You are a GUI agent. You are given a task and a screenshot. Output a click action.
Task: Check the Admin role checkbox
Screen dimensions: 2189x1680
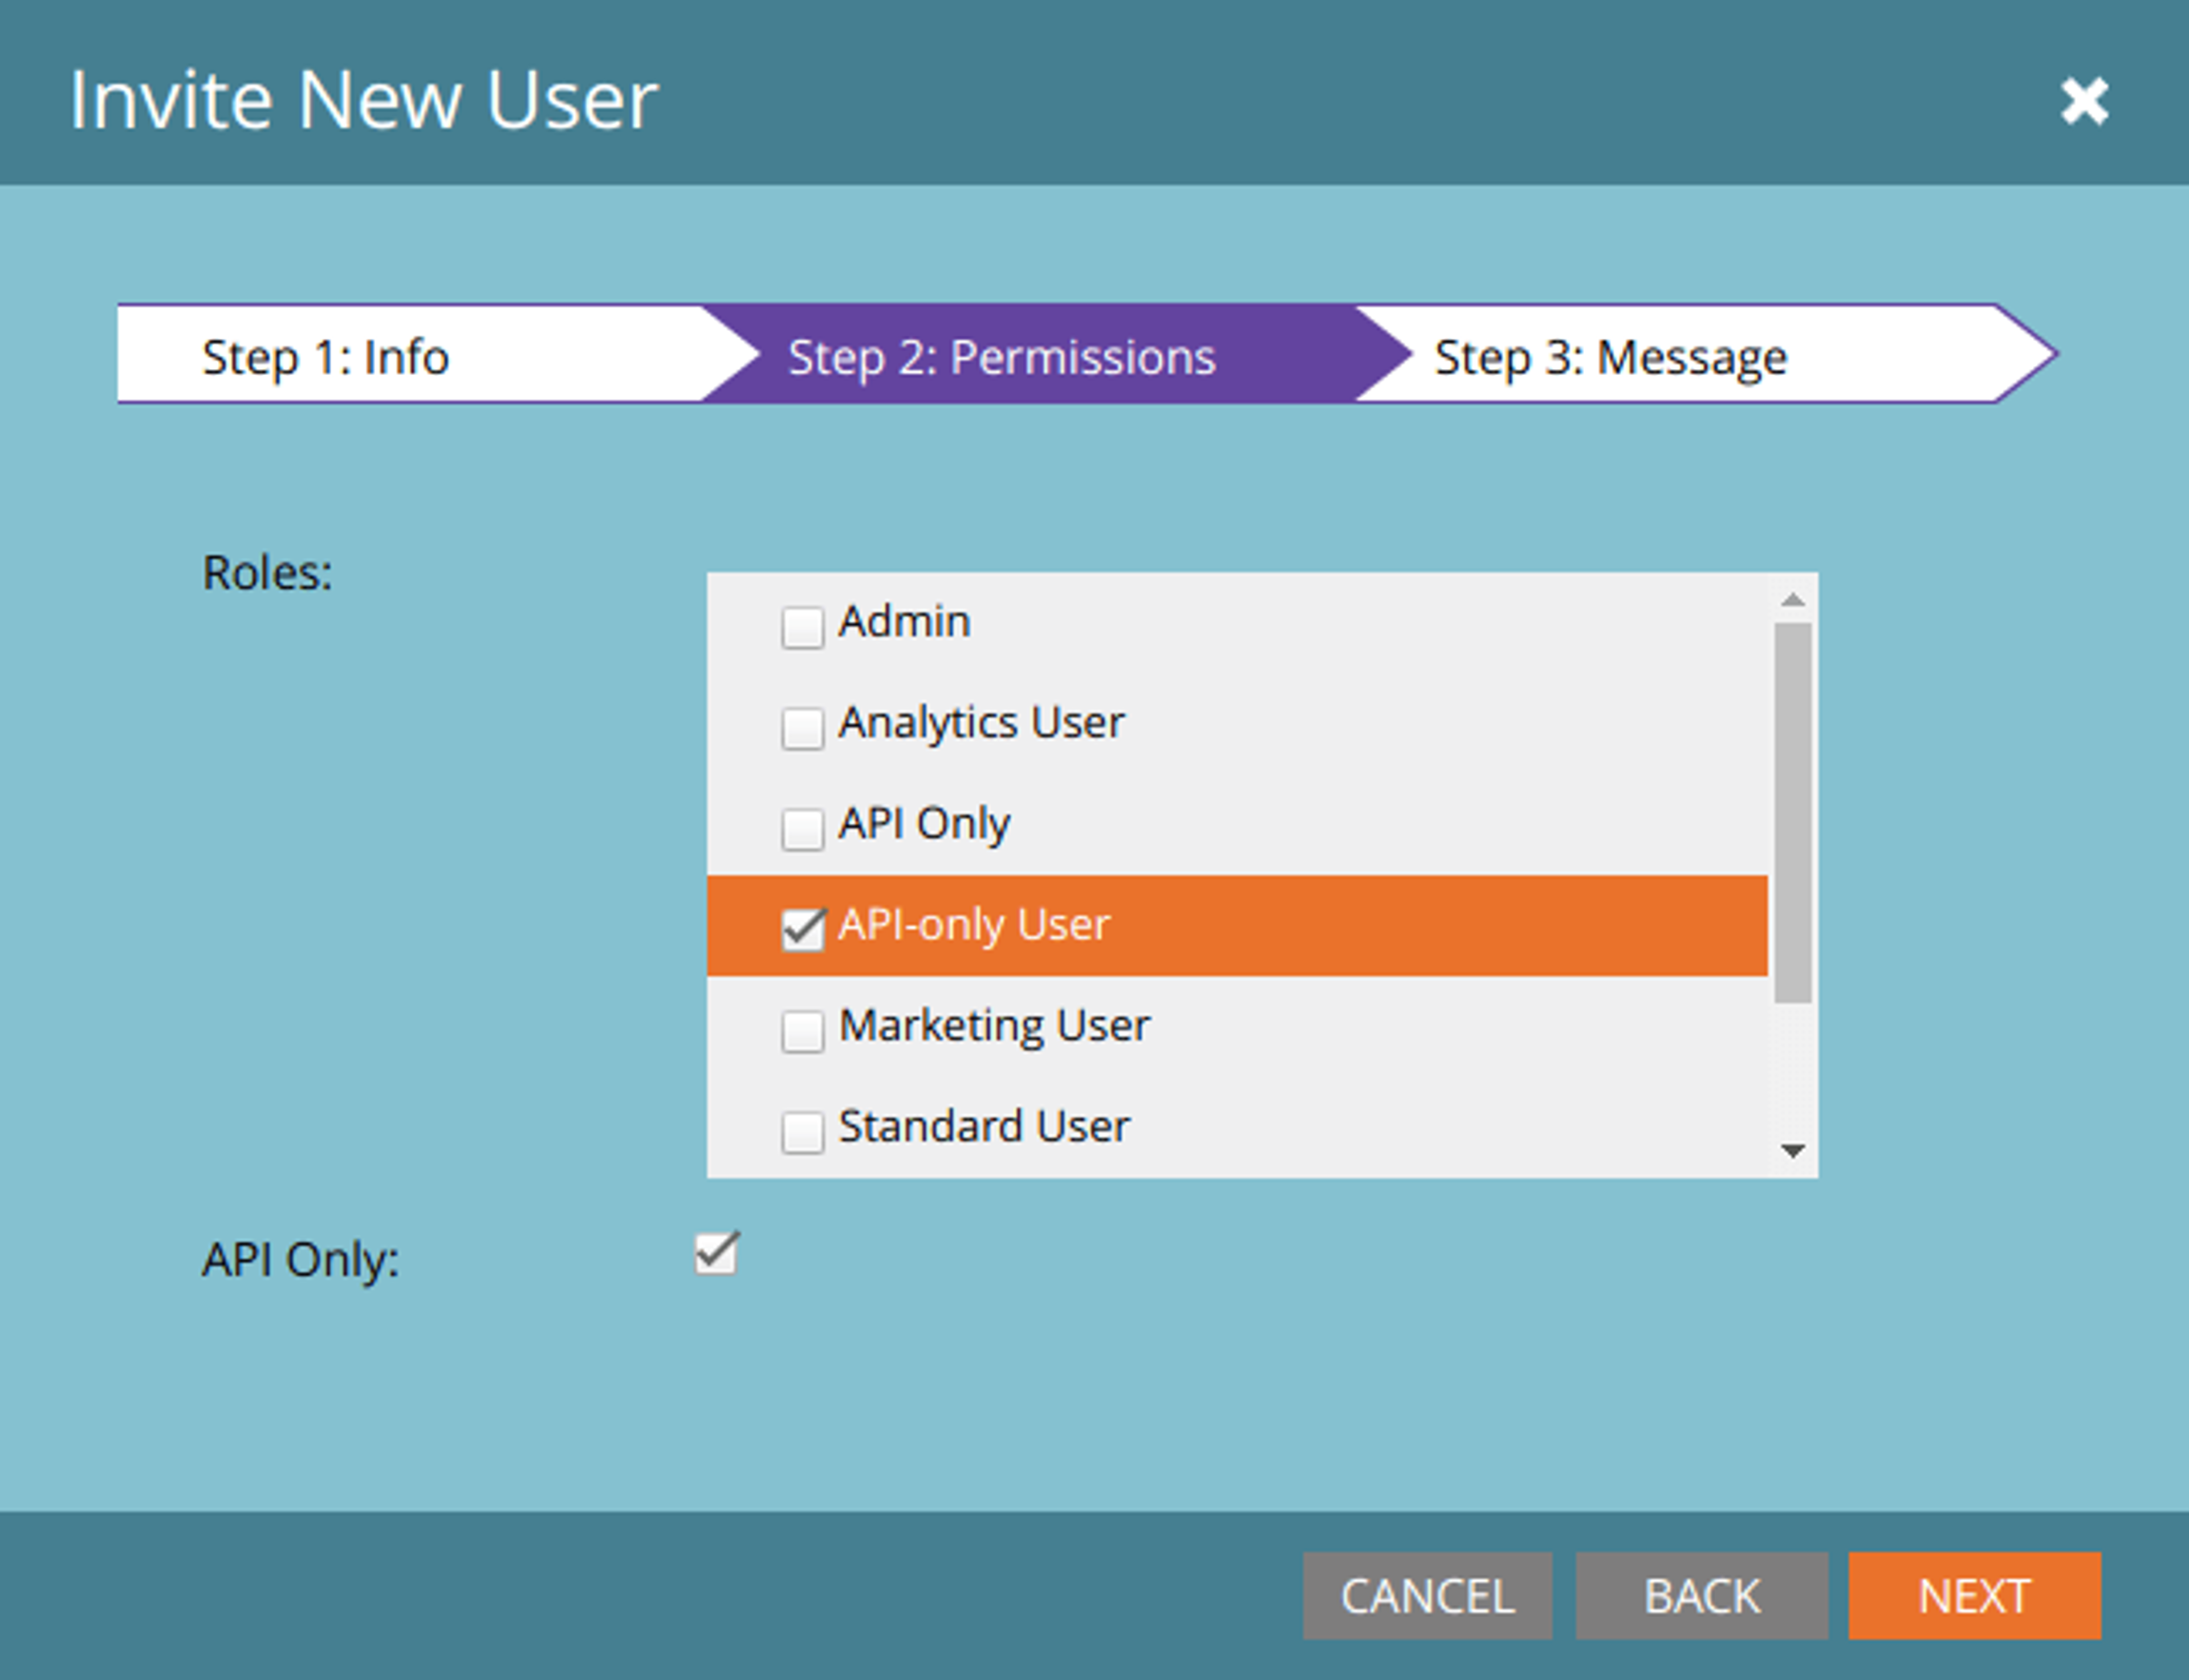[x=802, y=627]
